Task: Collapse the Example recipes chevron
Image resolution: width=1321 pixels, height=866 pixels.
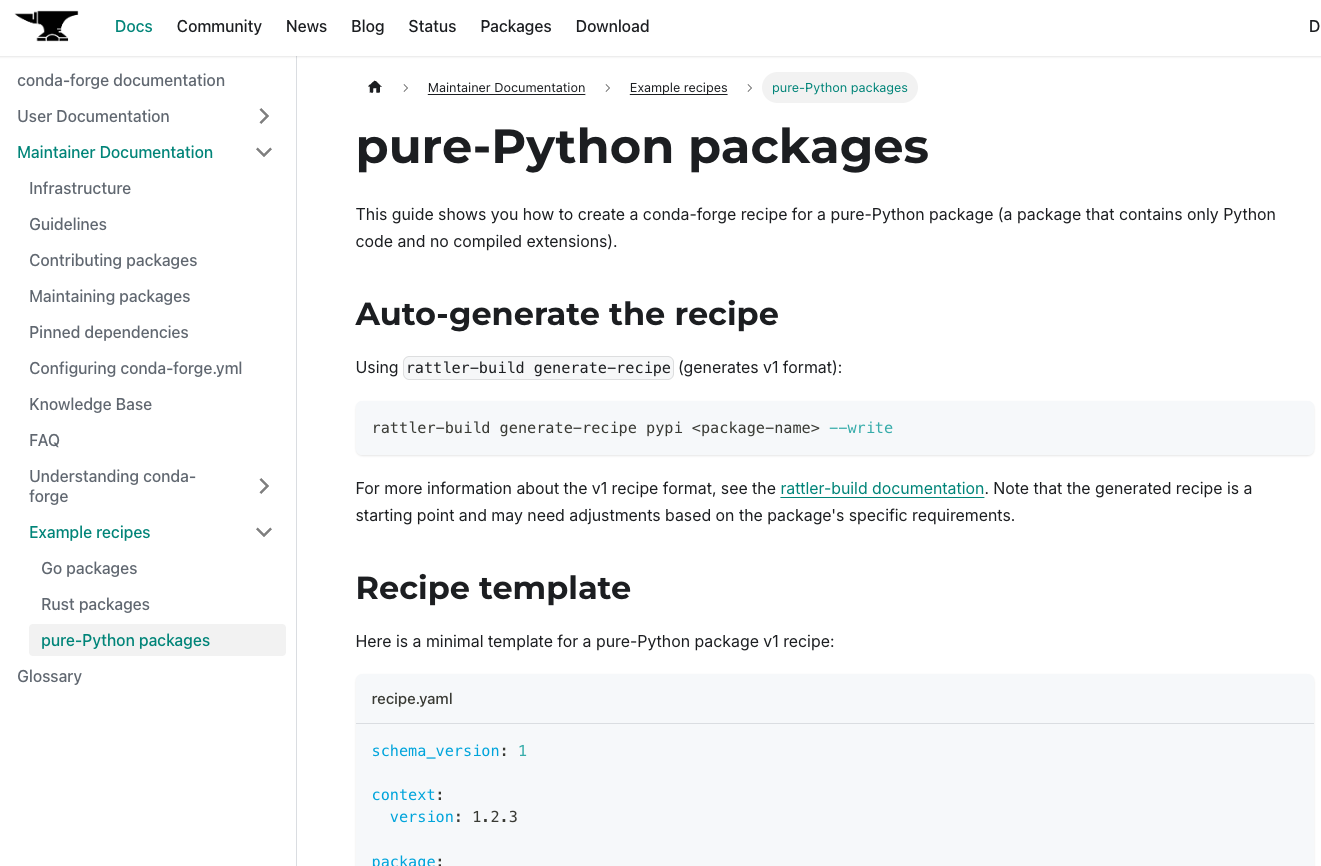Action: [x=264, y=532]
